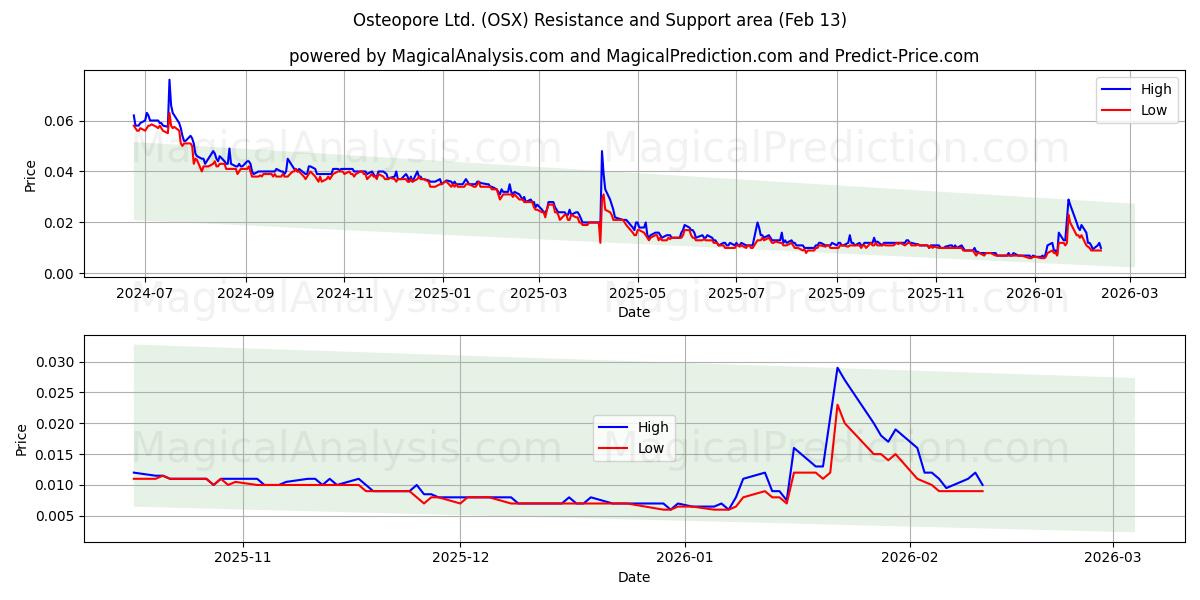
Task: Click the '0.005' y-axis label on bottom chart
Action: 57,516
